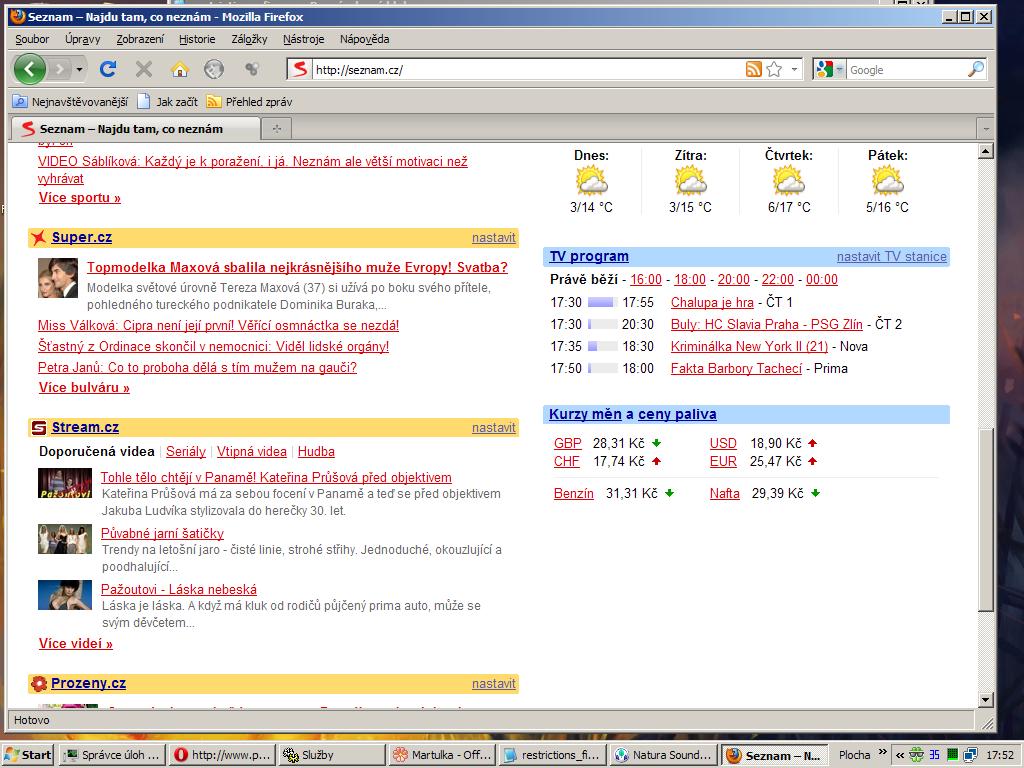Screen dimensions: 1024x768
Task: Switch to the Seriály video category
Action: [186, 451]
